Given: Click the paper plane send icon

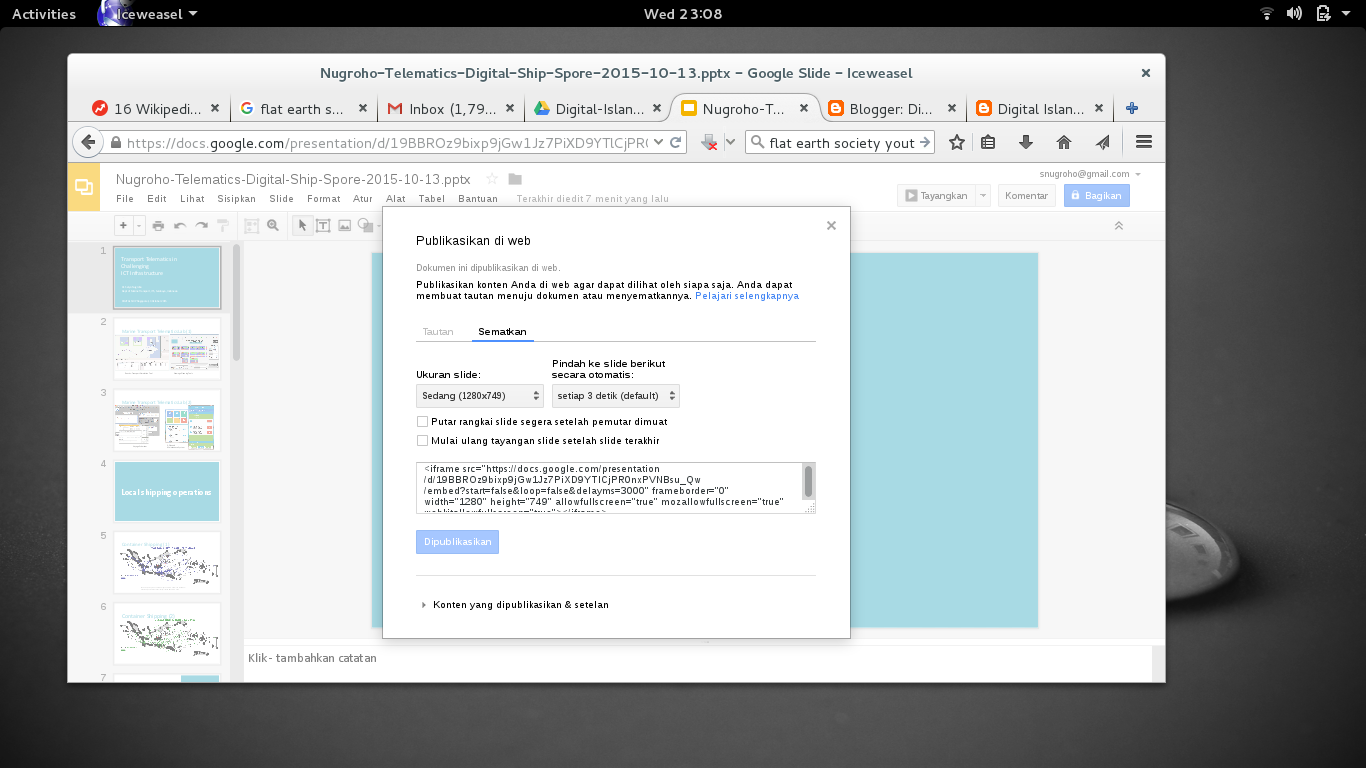Looking at the screenshot, I should pos(1102,143).
